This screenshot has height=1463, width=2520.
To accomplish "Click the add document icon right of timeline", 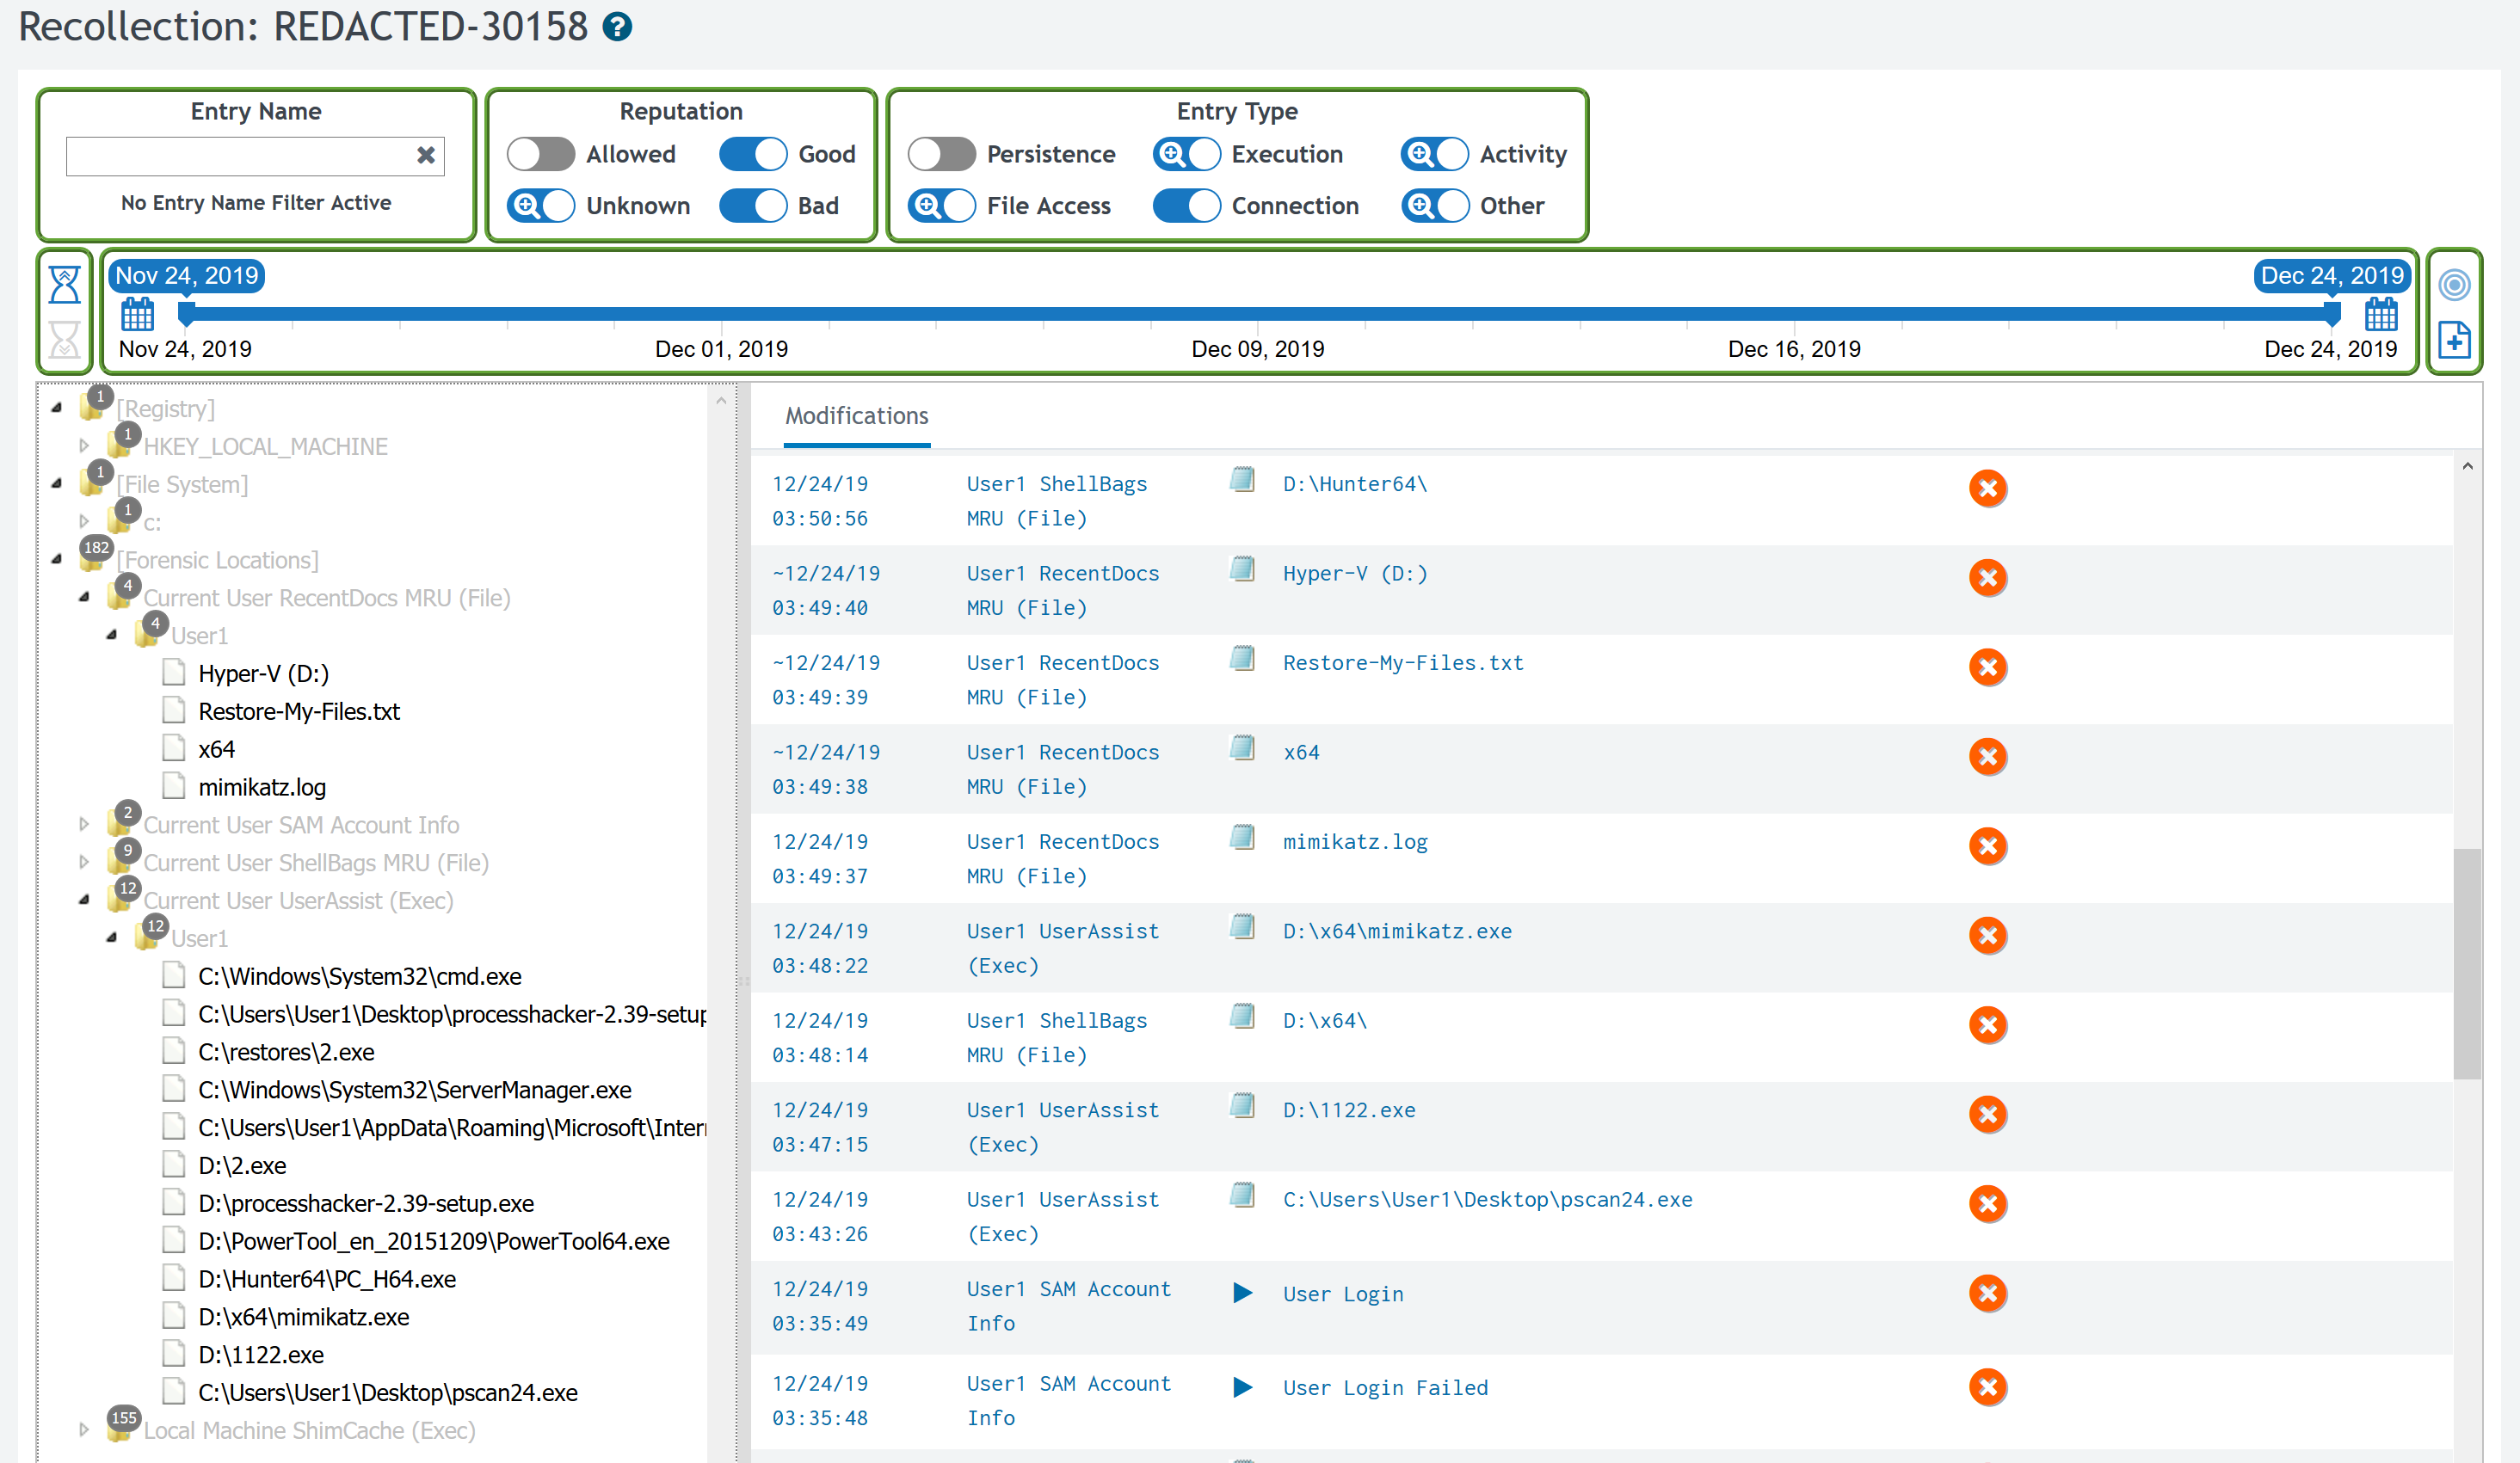I will pos(2454,340).
